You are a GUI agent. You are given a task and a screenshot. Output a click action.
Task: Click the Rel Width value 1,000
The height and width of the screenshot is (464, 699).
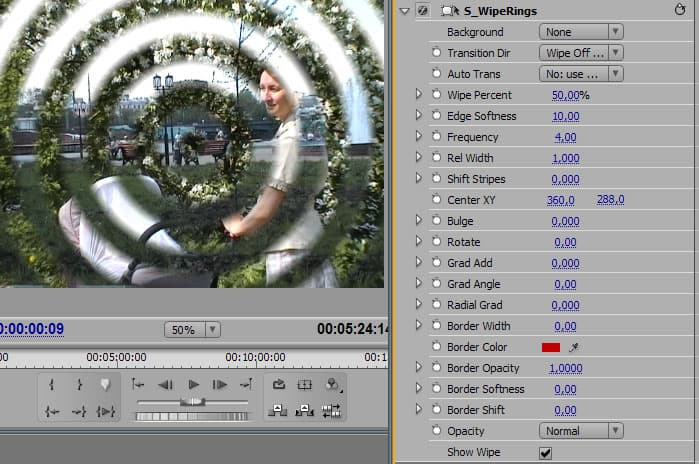[x=566, y=158]
